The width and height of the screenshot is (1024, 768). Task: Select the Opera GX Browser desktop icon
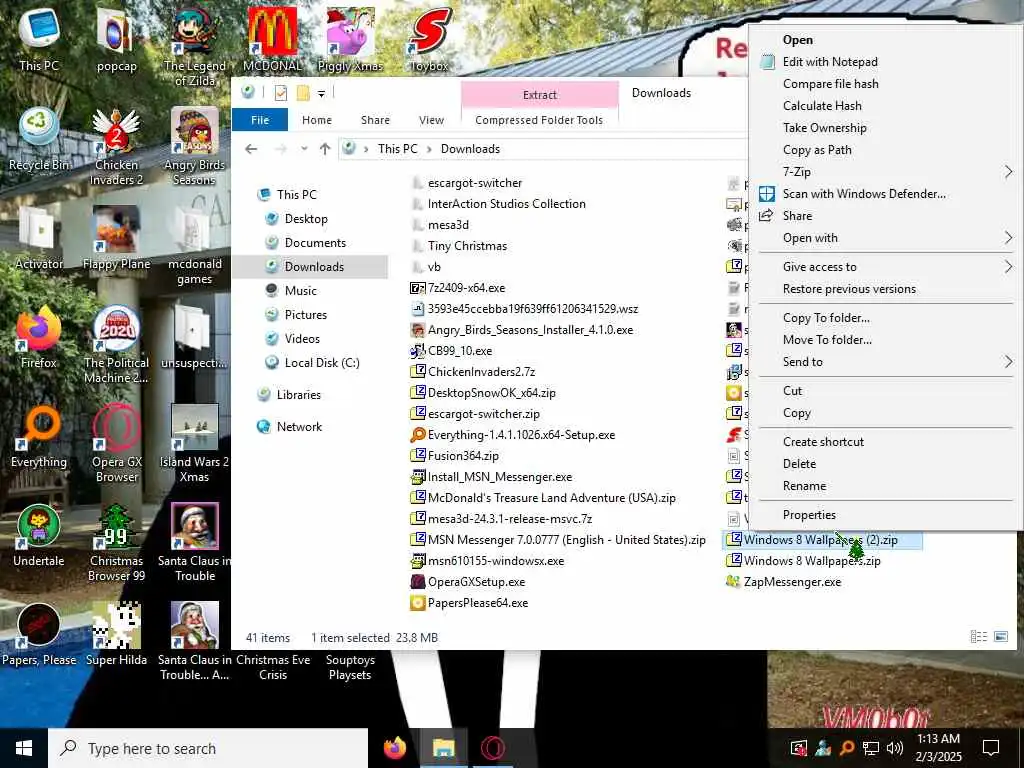coord(116,443)
